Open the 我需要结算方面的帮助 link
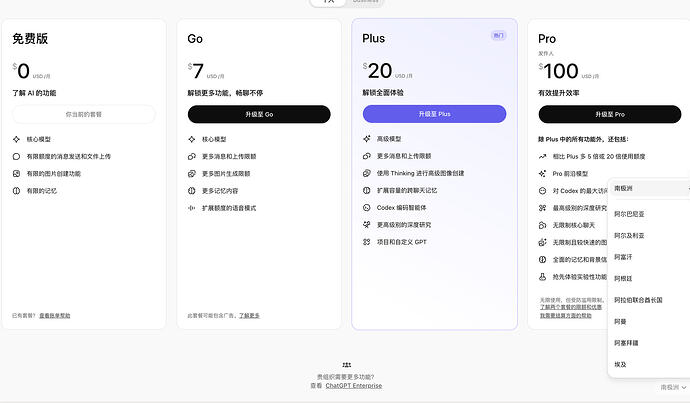 tap(566, 315)
